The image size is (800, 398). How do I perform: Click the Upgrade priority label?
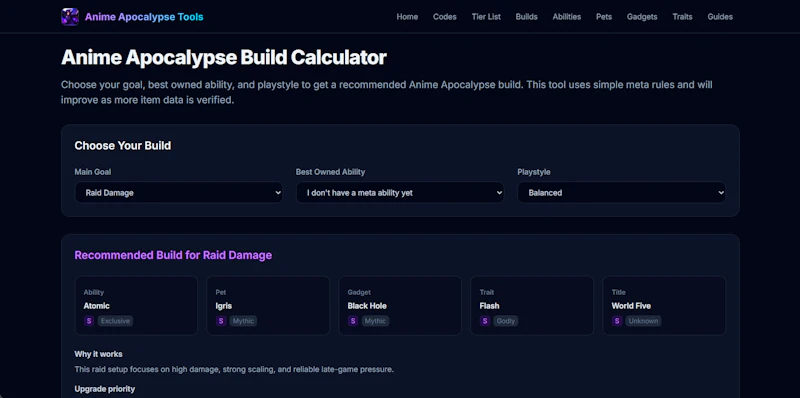click(x=105, y=389)
